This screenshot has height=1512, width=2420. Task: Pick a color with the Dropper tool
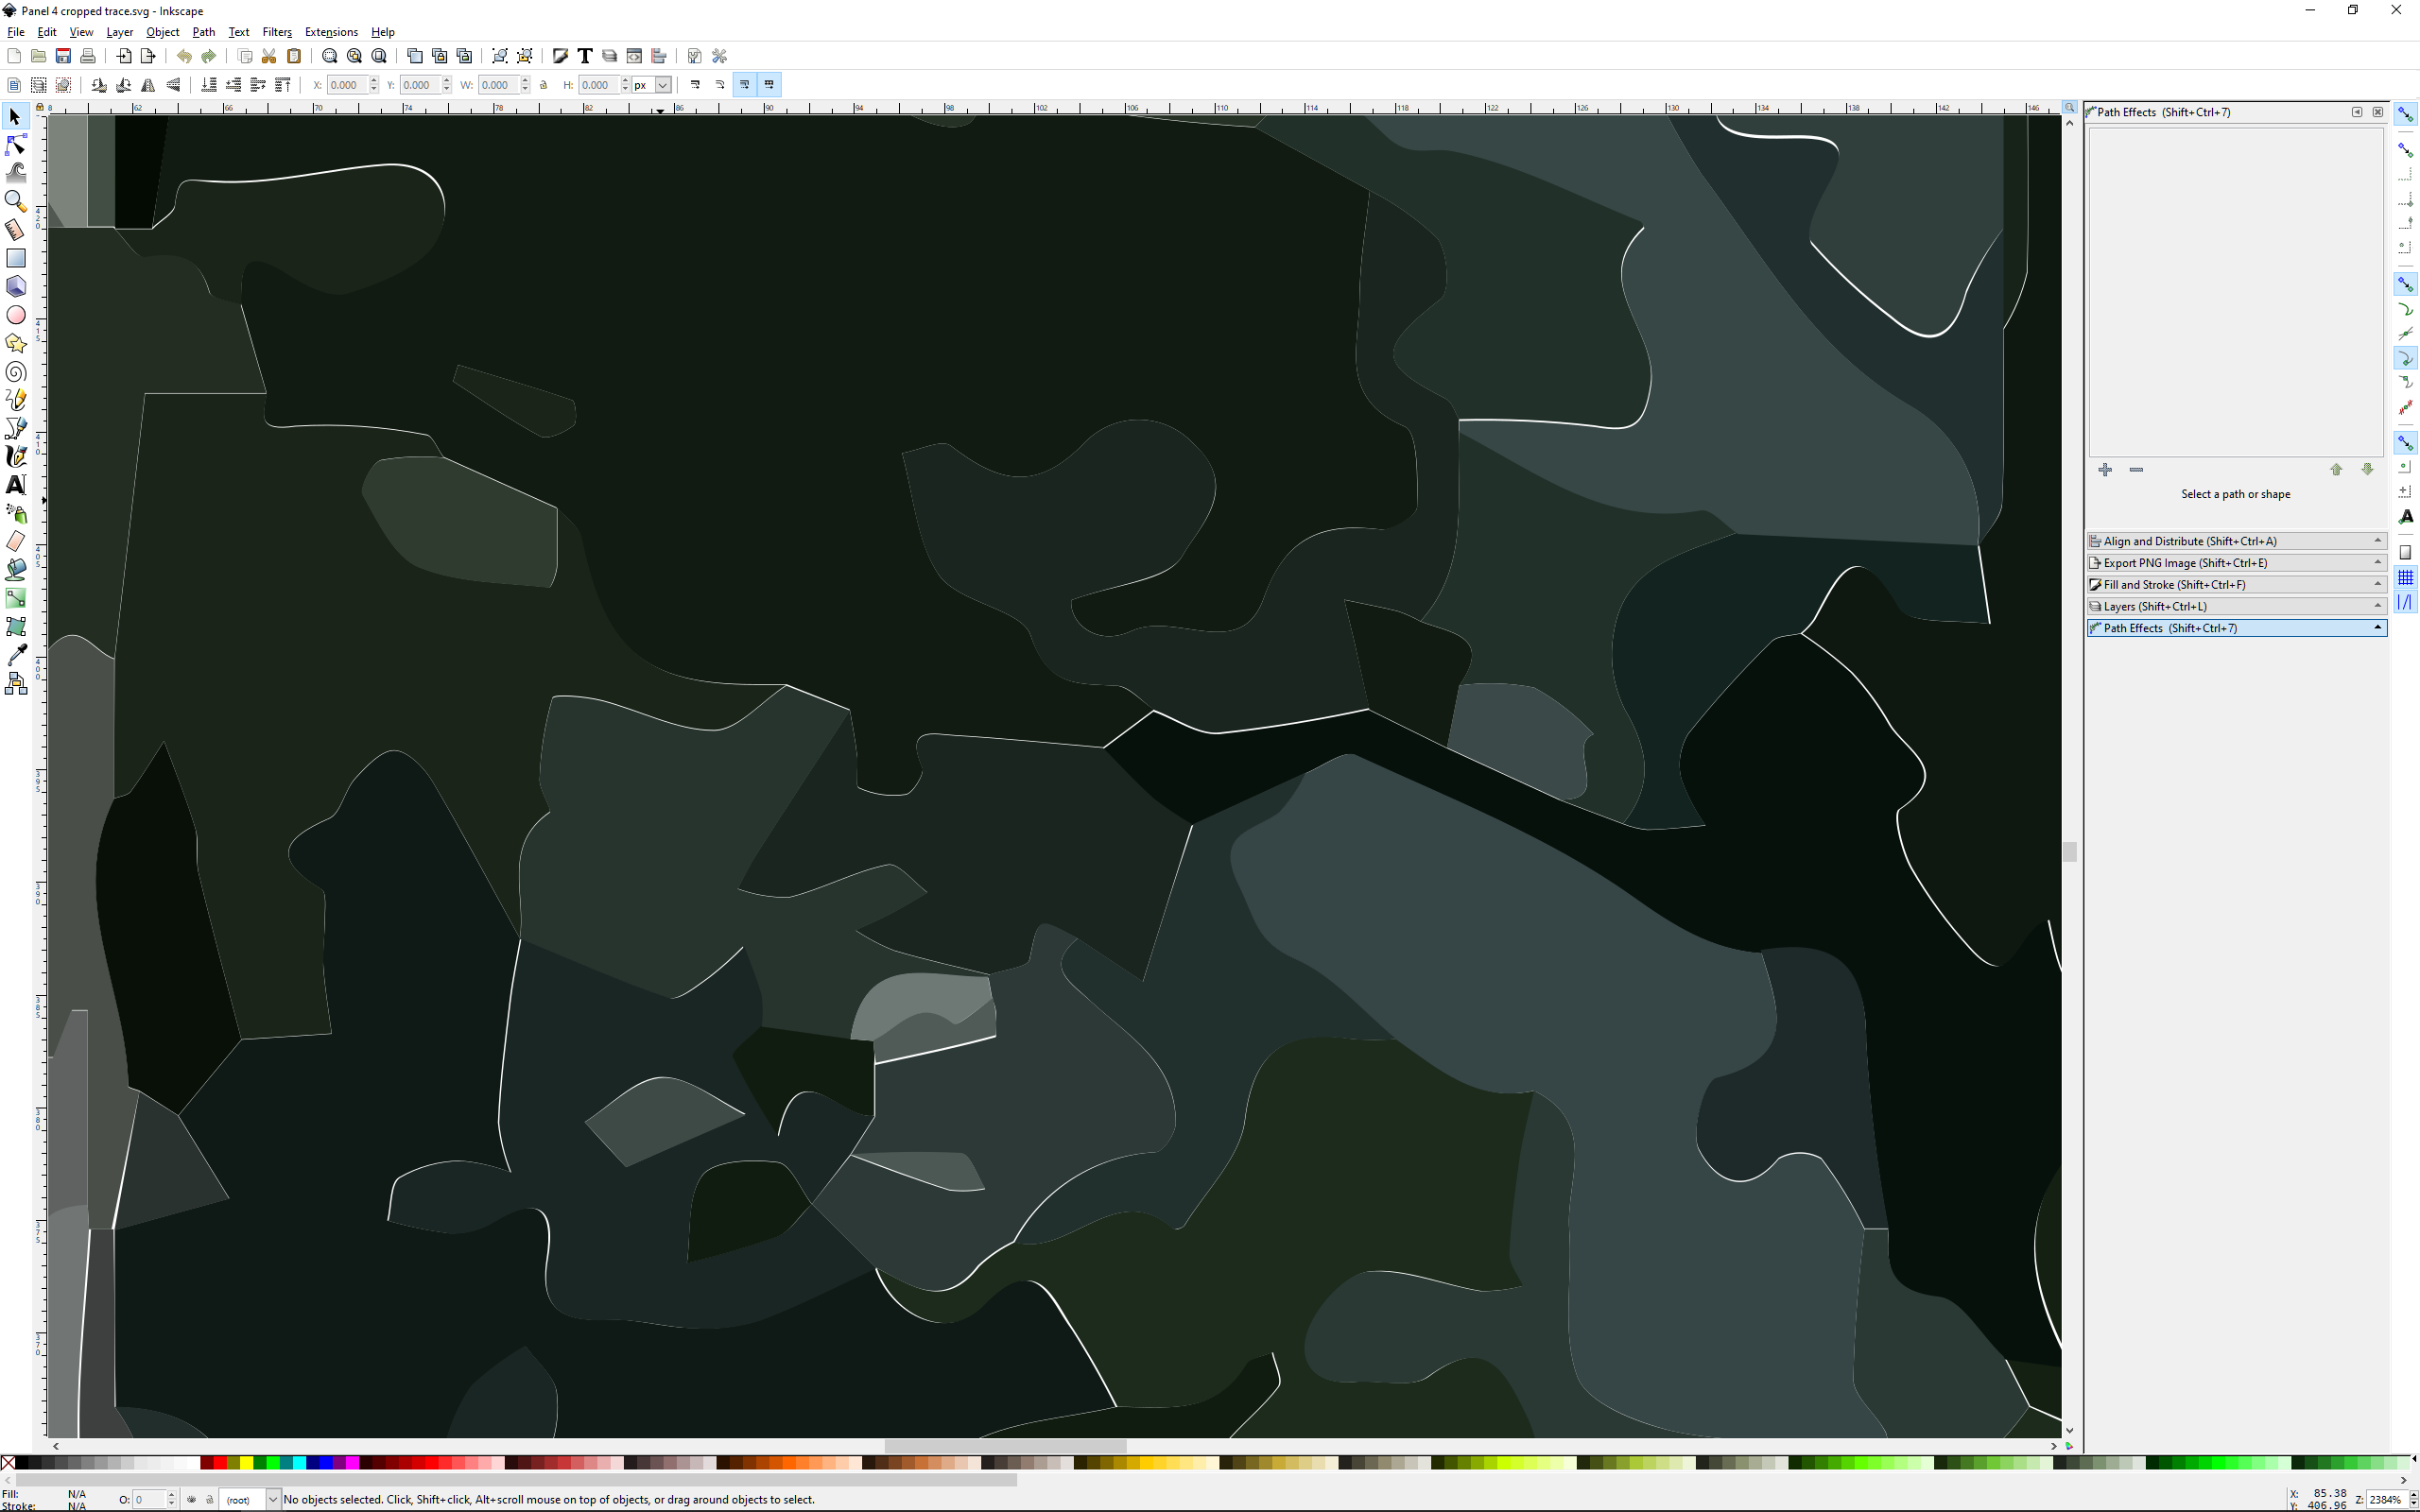16,655
